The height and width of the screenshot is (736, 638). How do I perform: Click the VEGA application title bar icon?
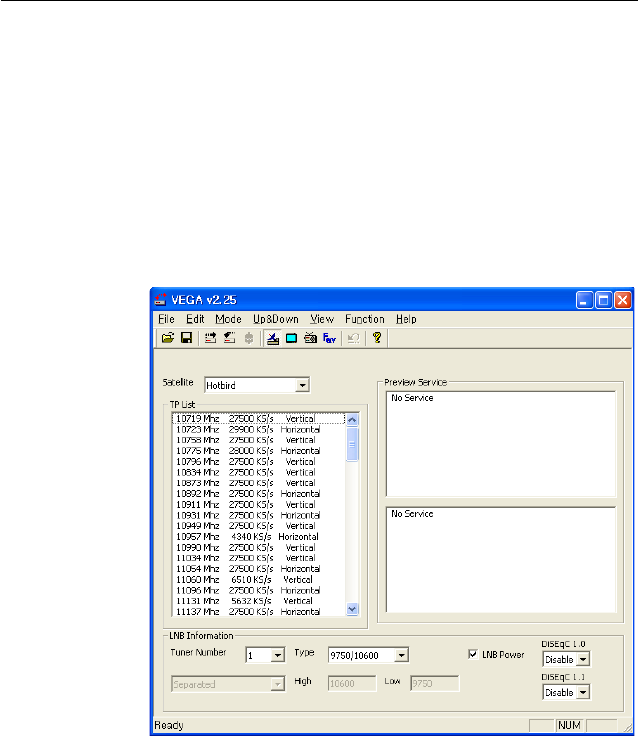(161, 299)
